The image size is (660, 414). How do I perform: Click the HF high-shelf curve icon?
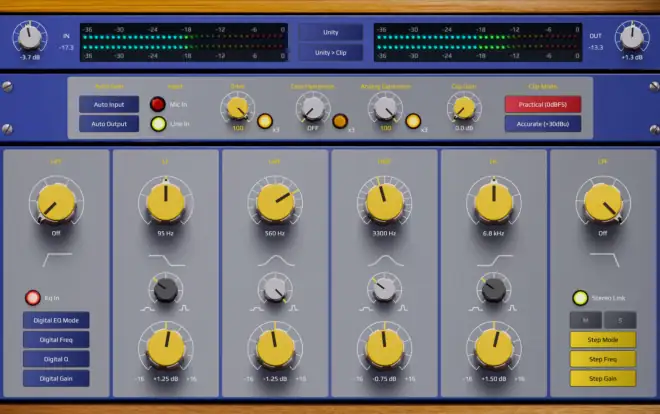(495, 260)
